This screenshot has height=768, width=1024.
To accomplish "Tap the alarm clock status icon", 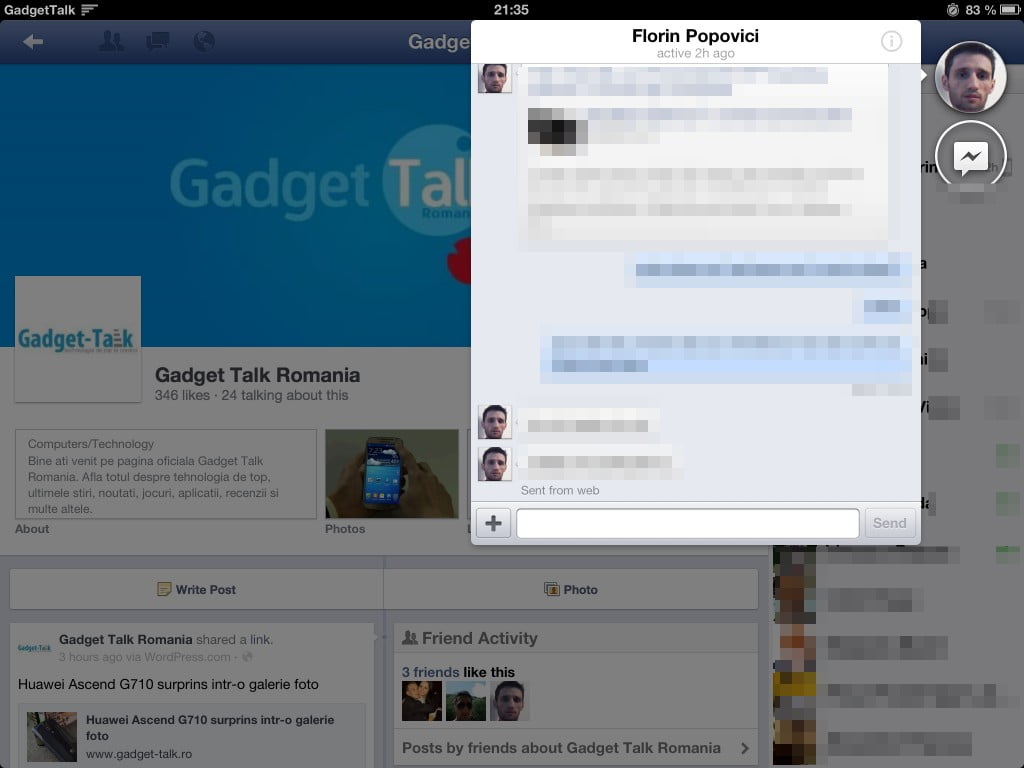I will pos(953,10).
